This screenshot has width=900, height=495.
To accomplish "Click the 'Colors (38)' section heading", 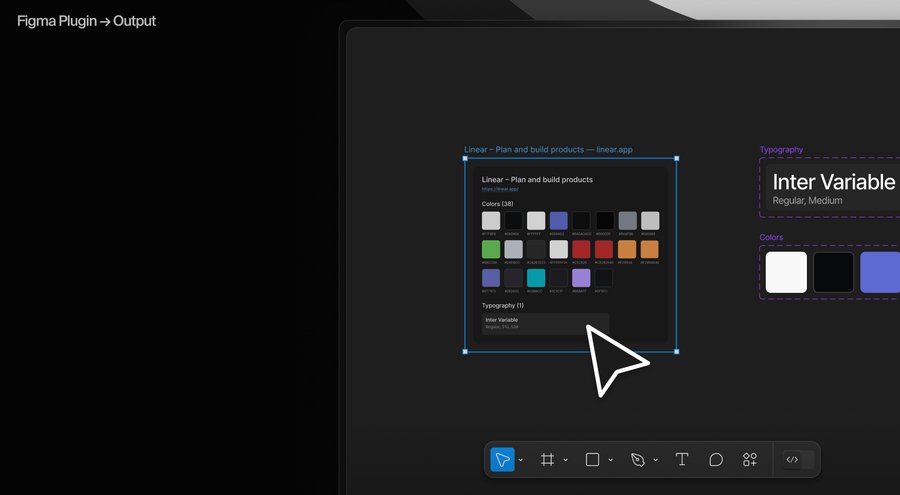I will (498, 204).
